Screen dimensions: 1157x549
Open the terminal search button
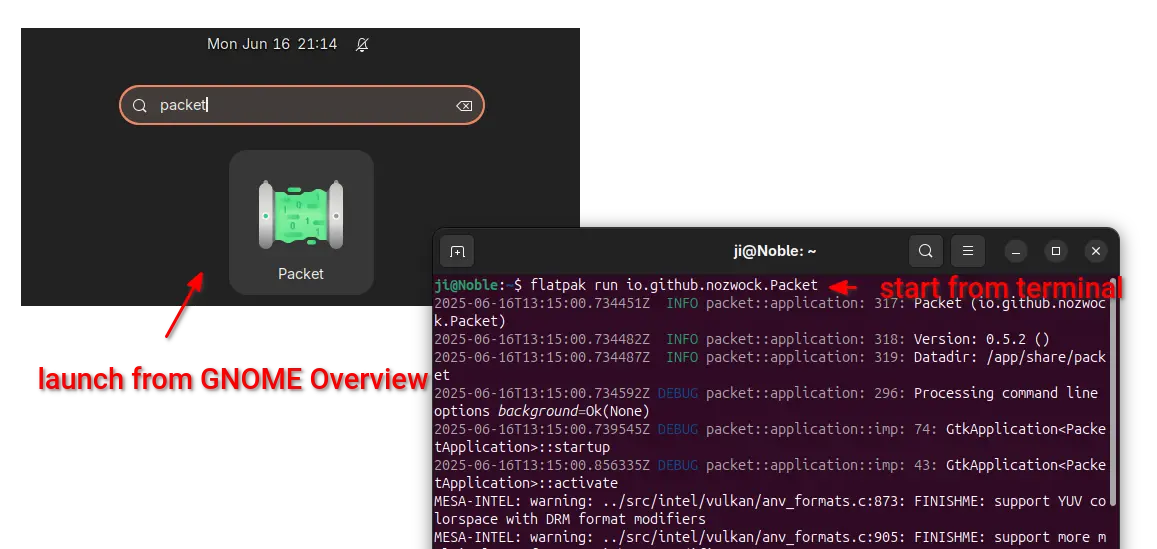(x=925, y=252)
